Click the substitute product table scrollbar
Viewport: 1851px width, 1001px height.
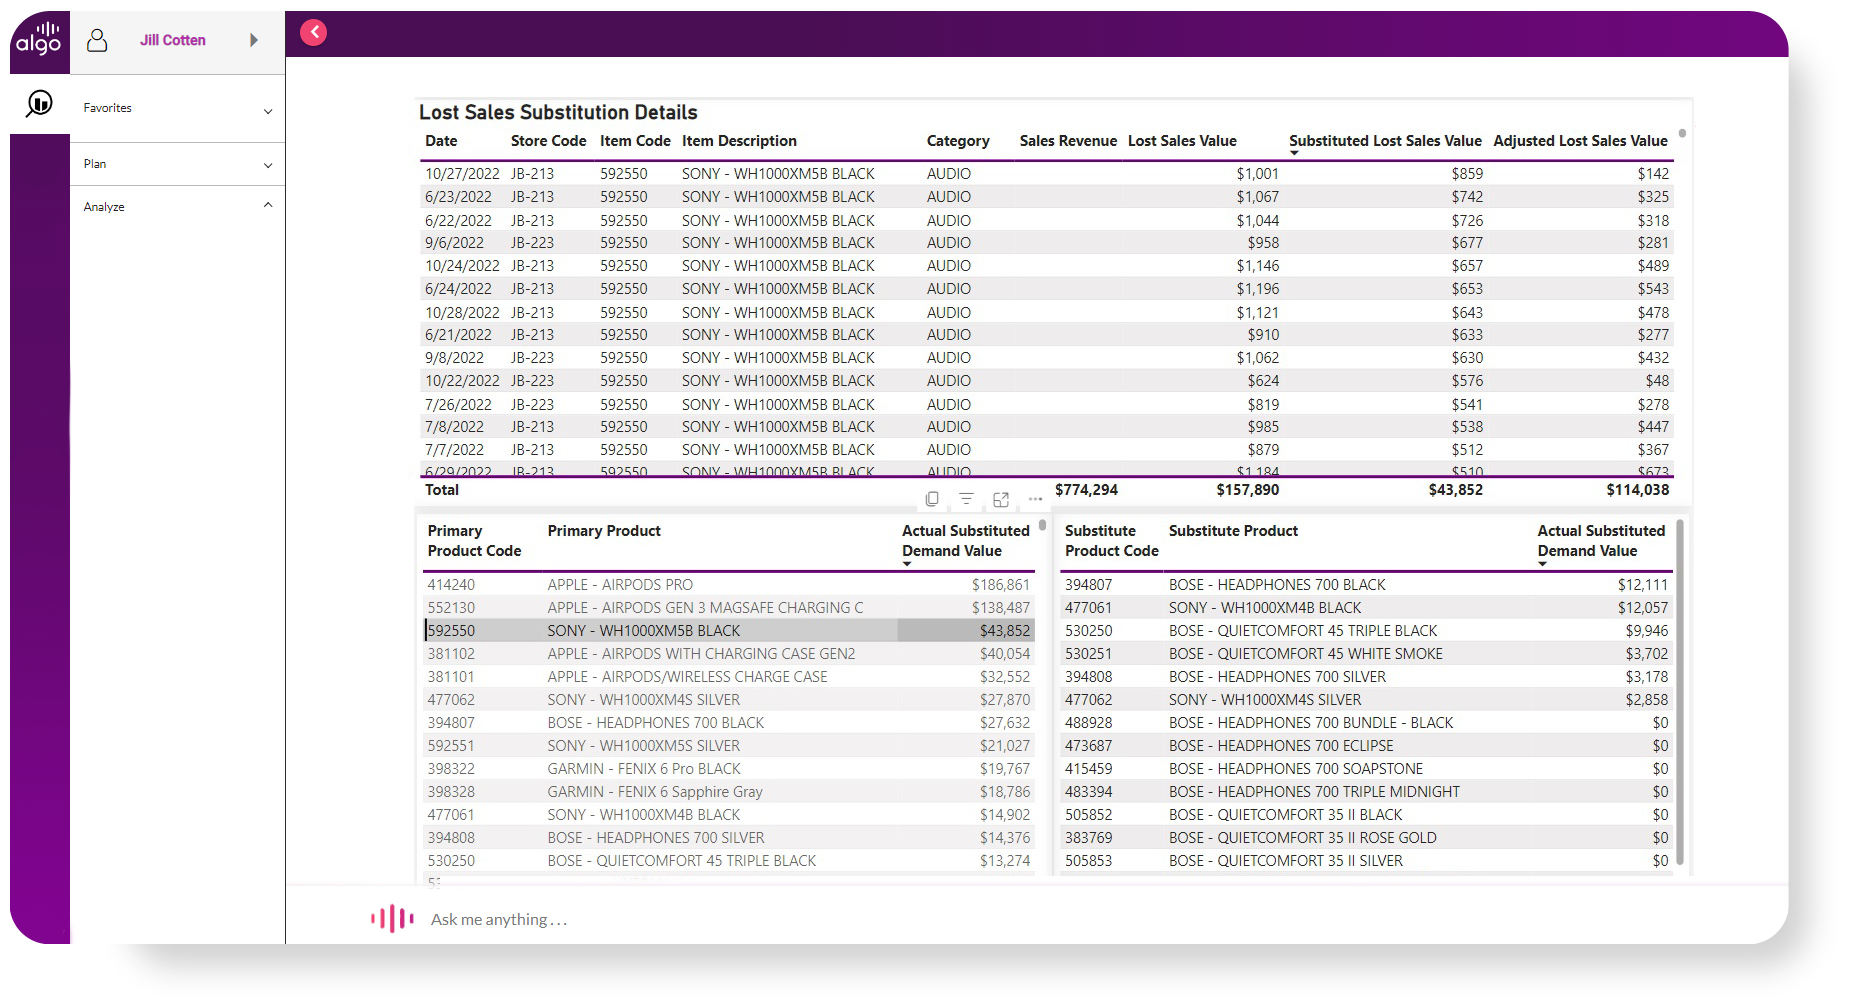[x=1680, y=690]
